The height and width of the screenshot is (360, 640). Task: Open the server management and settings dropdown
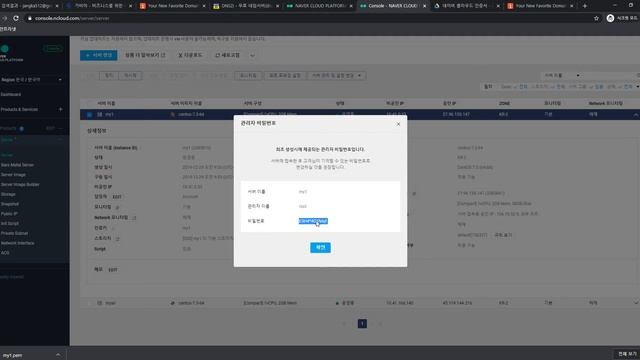coord(336,76)
